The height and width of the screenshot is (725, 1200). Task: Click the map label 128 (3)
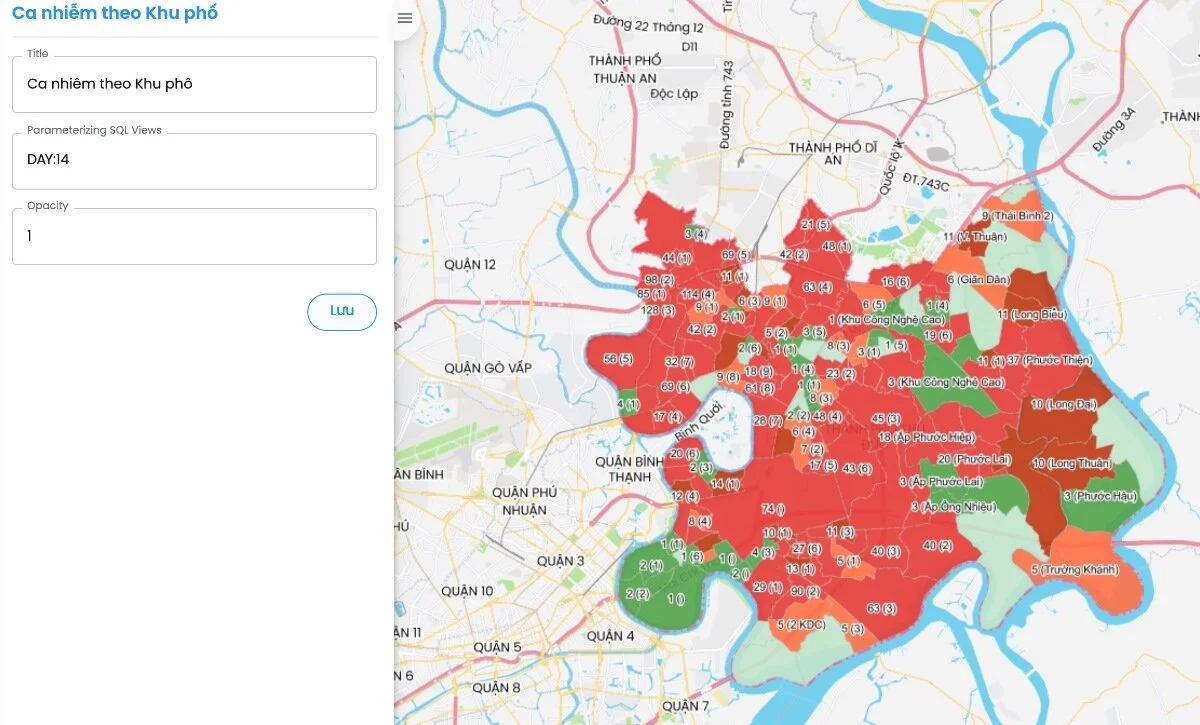[658, 310]
